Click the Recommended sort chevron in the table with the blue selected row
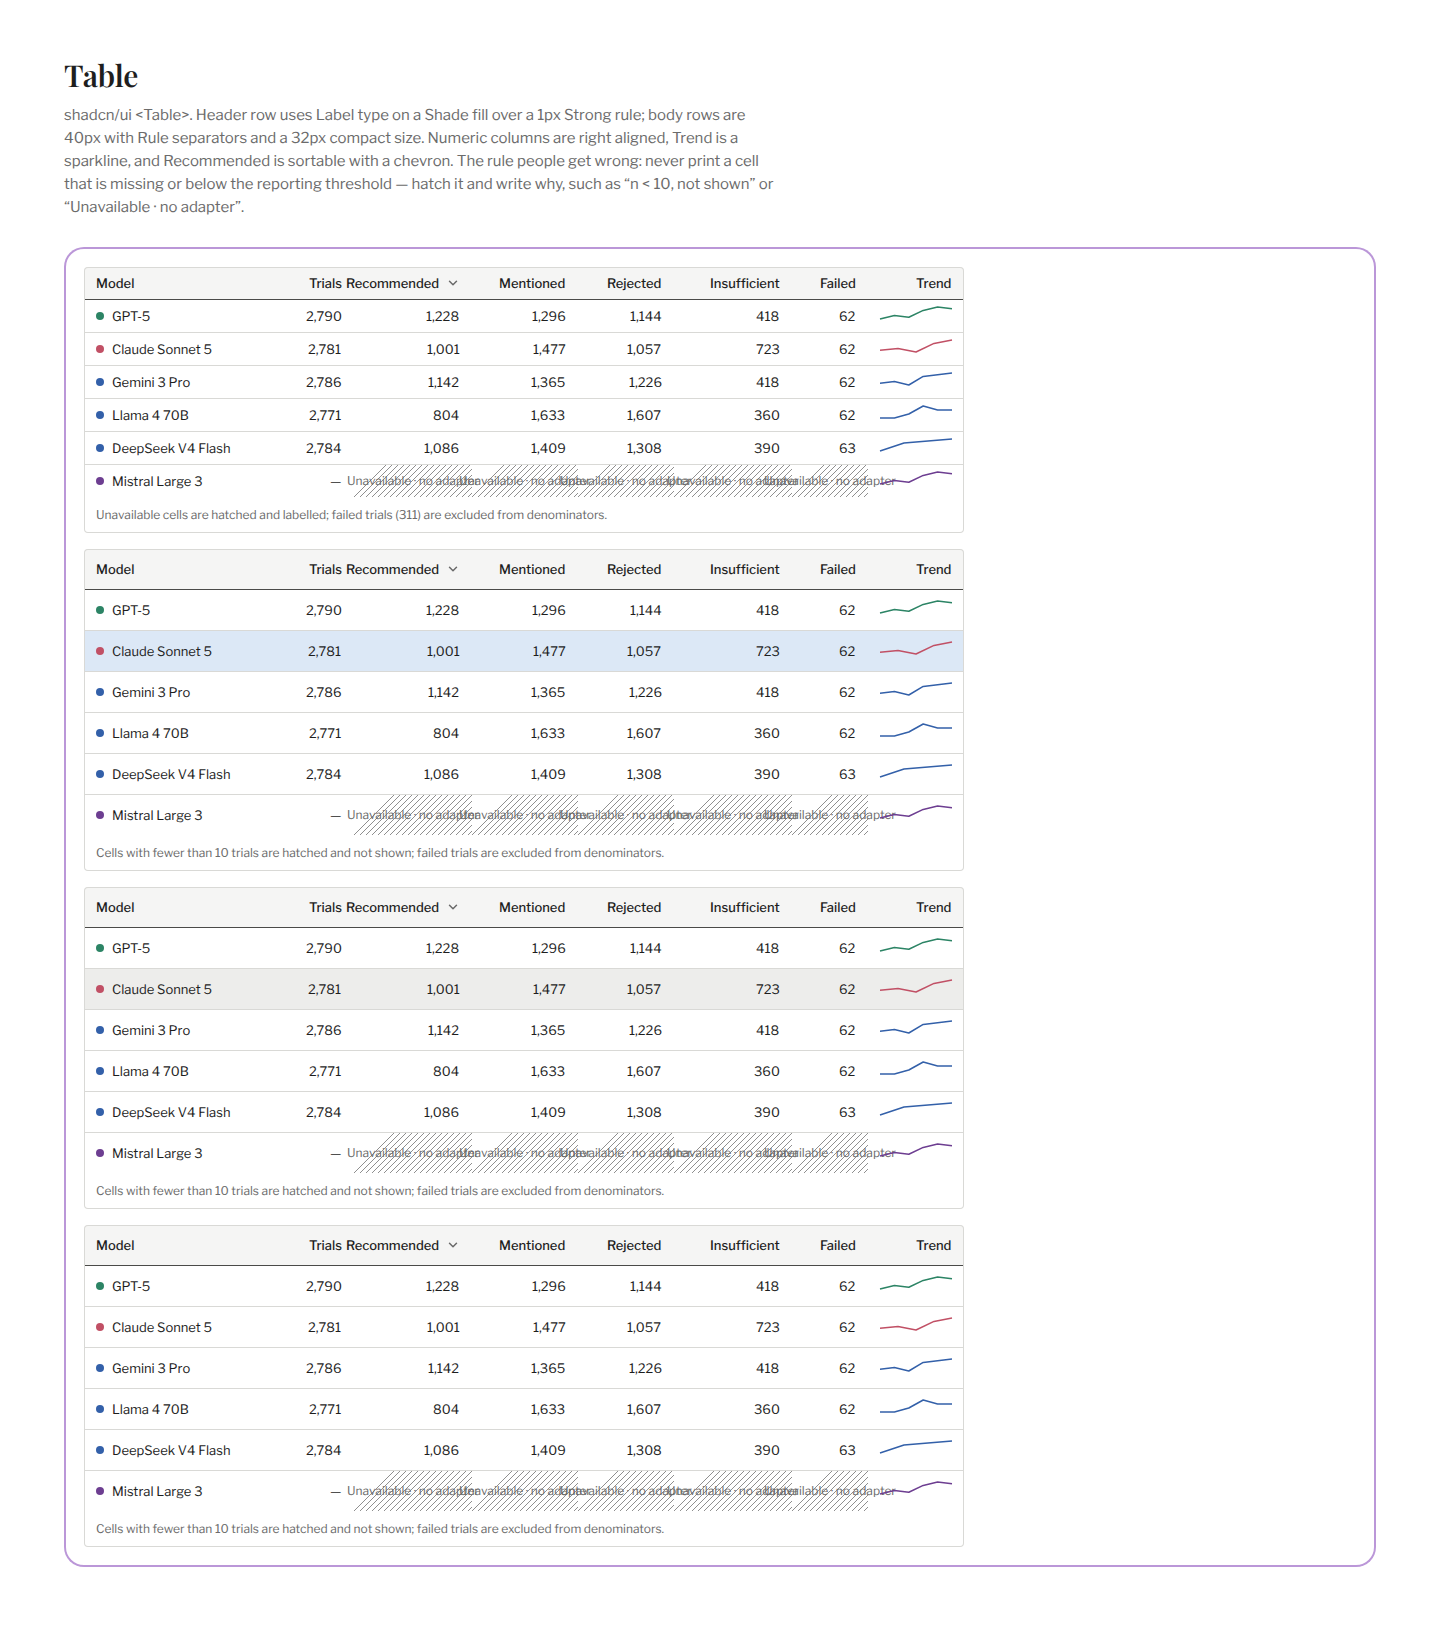Viewport: 1440px width, 1631px height. click(453, 570)
